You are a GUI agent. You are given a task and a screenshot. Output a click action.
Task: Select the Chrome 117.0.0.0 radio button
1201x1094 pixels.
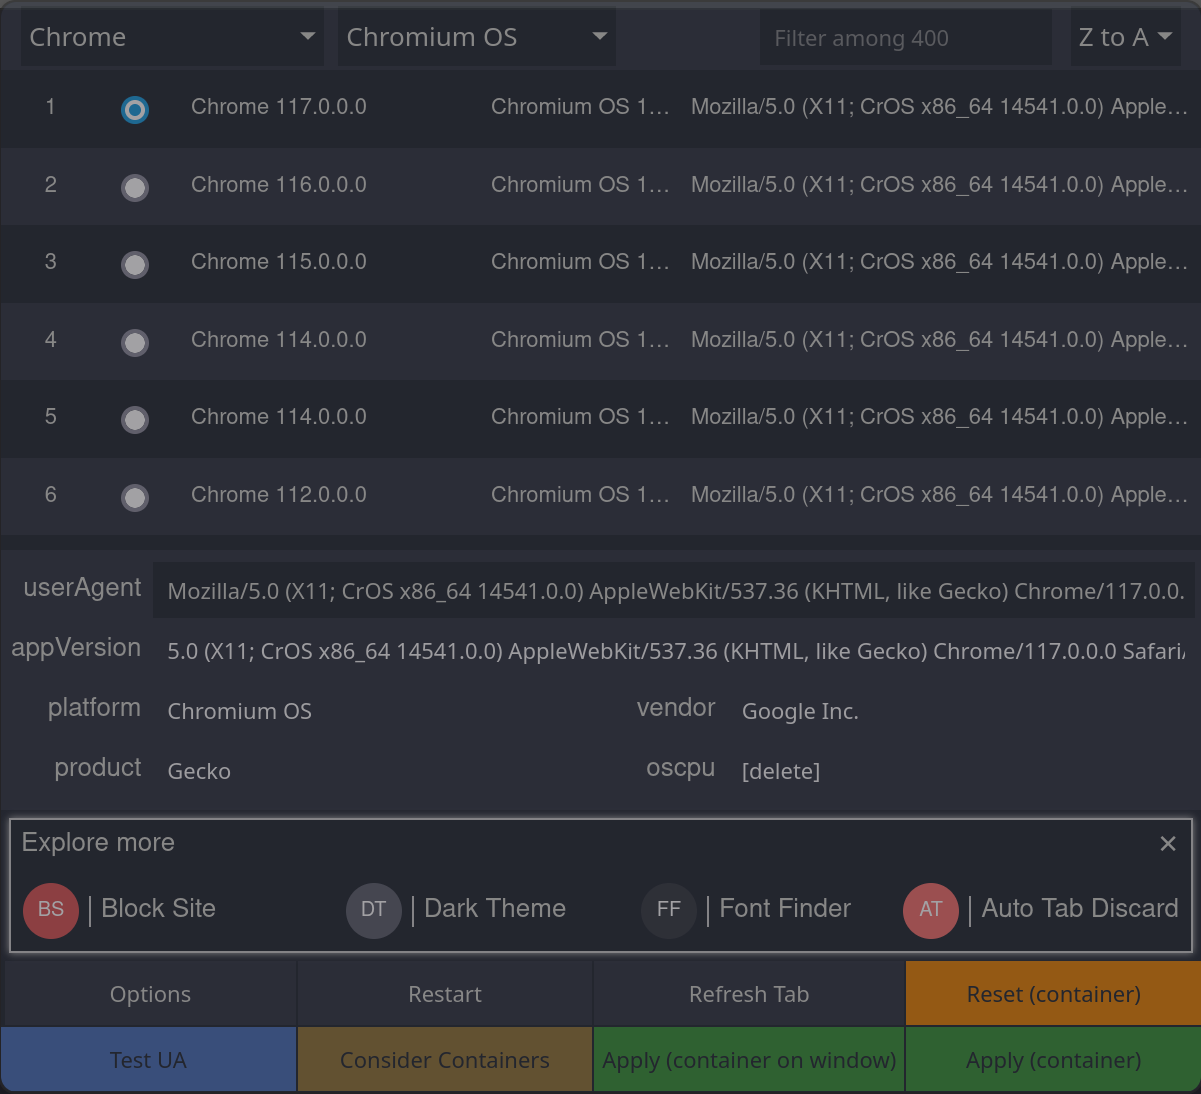click(135, 110)
